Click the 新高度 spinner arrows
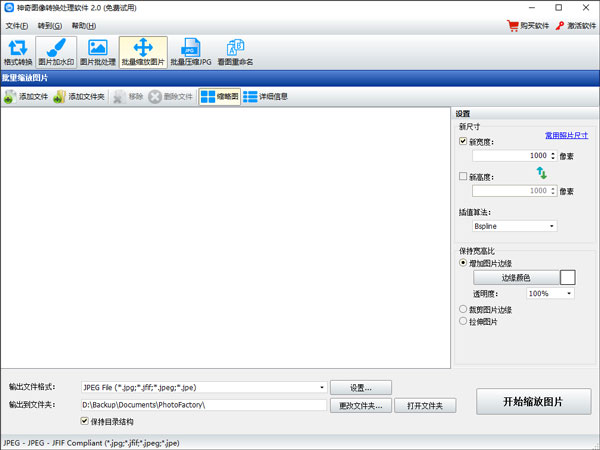This screenshot has height=450, width=600. [x=553, y=191]
